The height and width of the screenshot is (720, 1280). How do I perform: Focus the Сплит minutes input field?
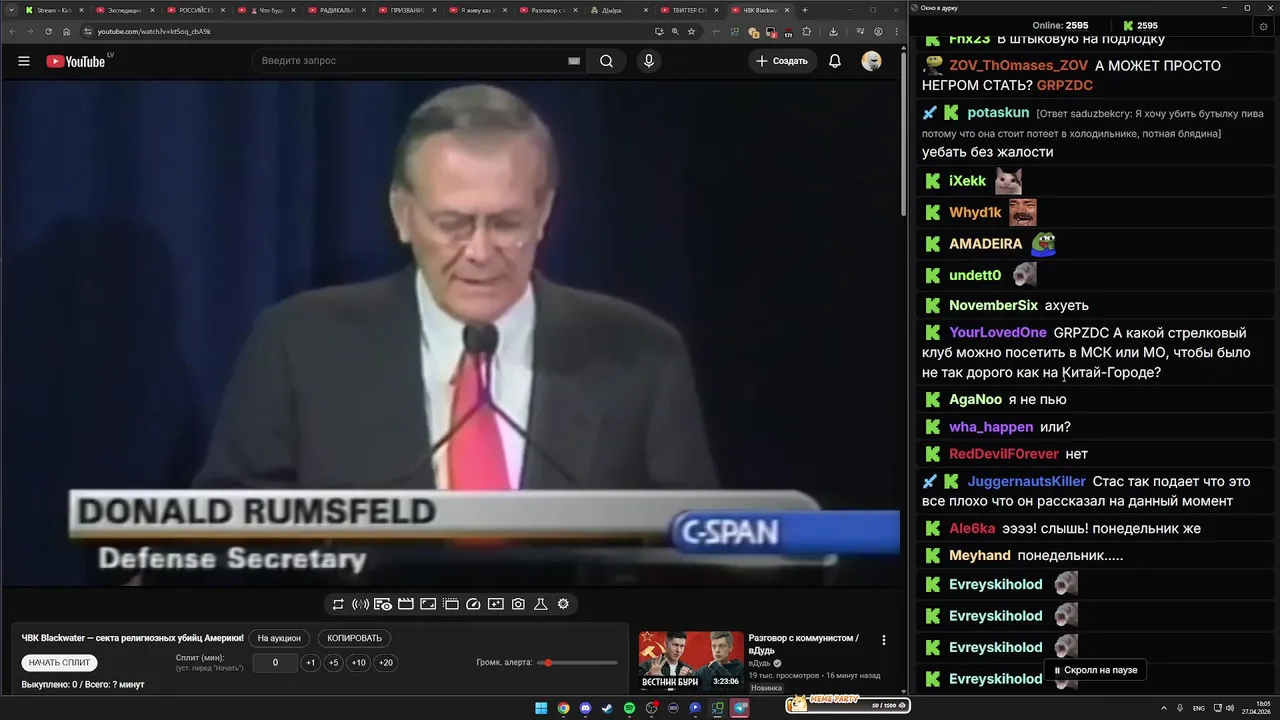coord(275,662)
